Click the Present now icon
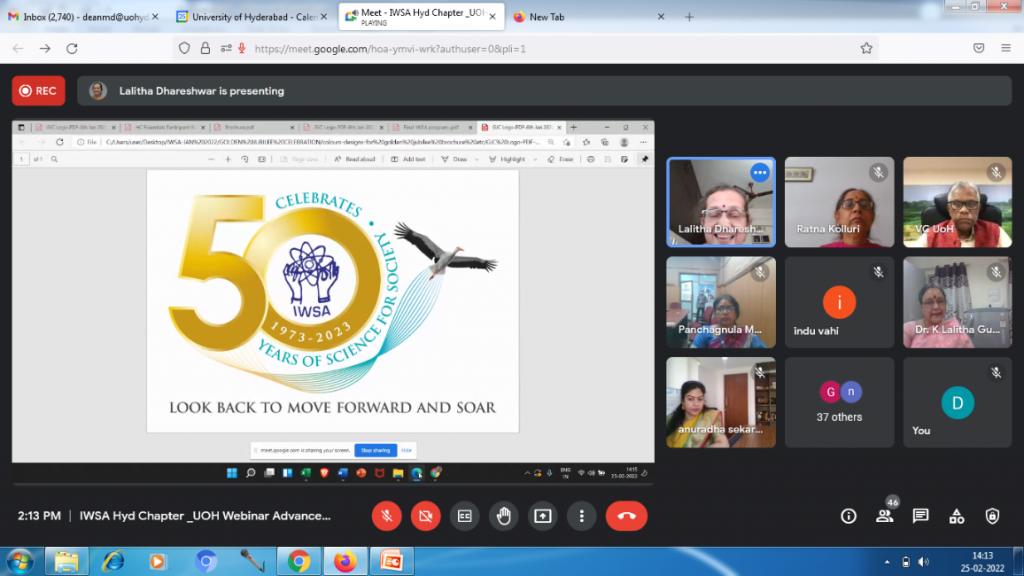 [543, 516]
